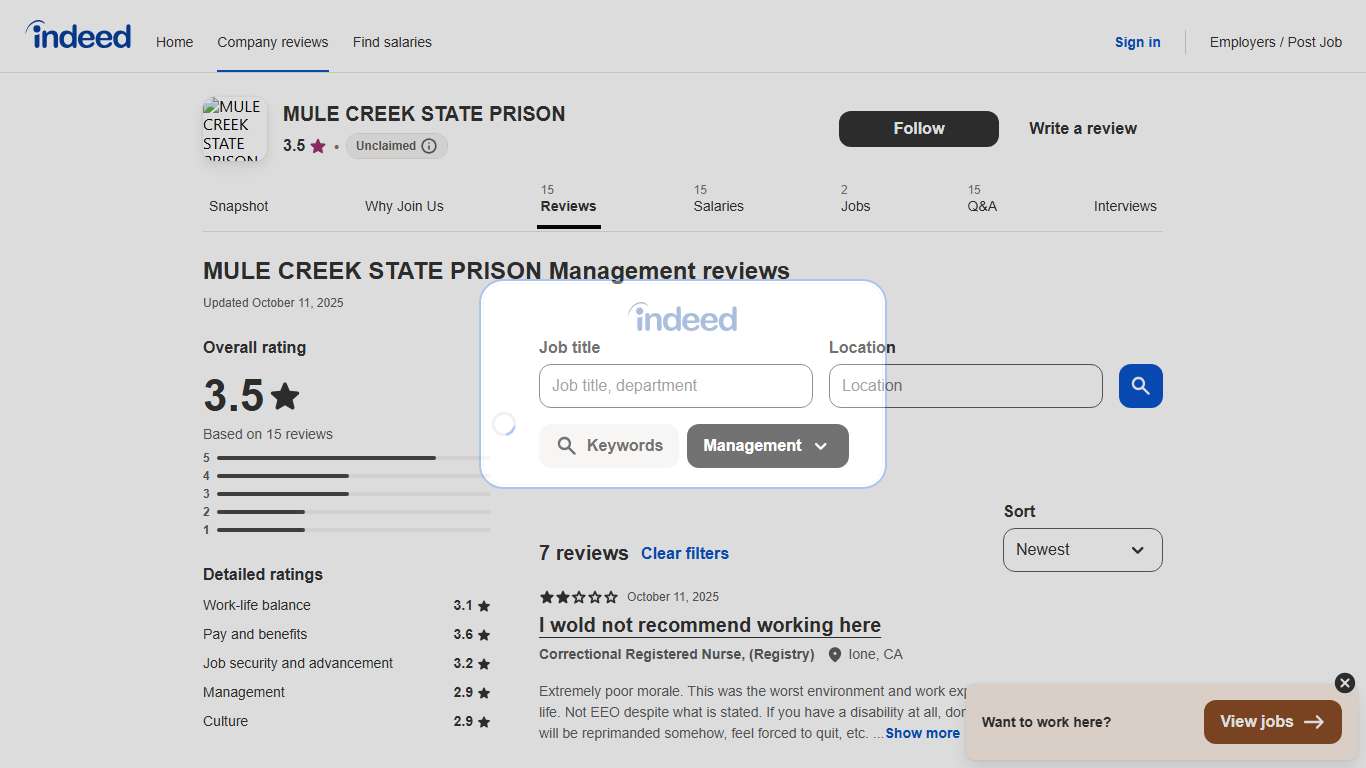1366x768 pixels.
Task: Click the second star on the review rating
Action: (x=562, y=596)
